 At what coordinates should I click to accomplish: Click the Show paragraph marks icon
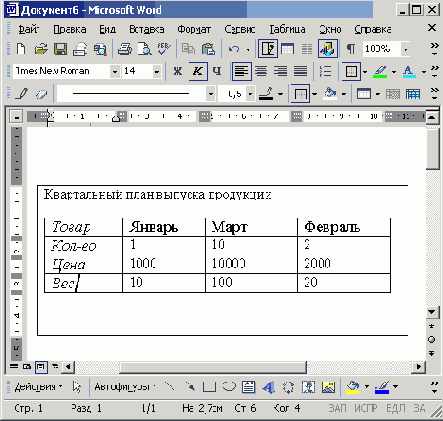(351, 49)
